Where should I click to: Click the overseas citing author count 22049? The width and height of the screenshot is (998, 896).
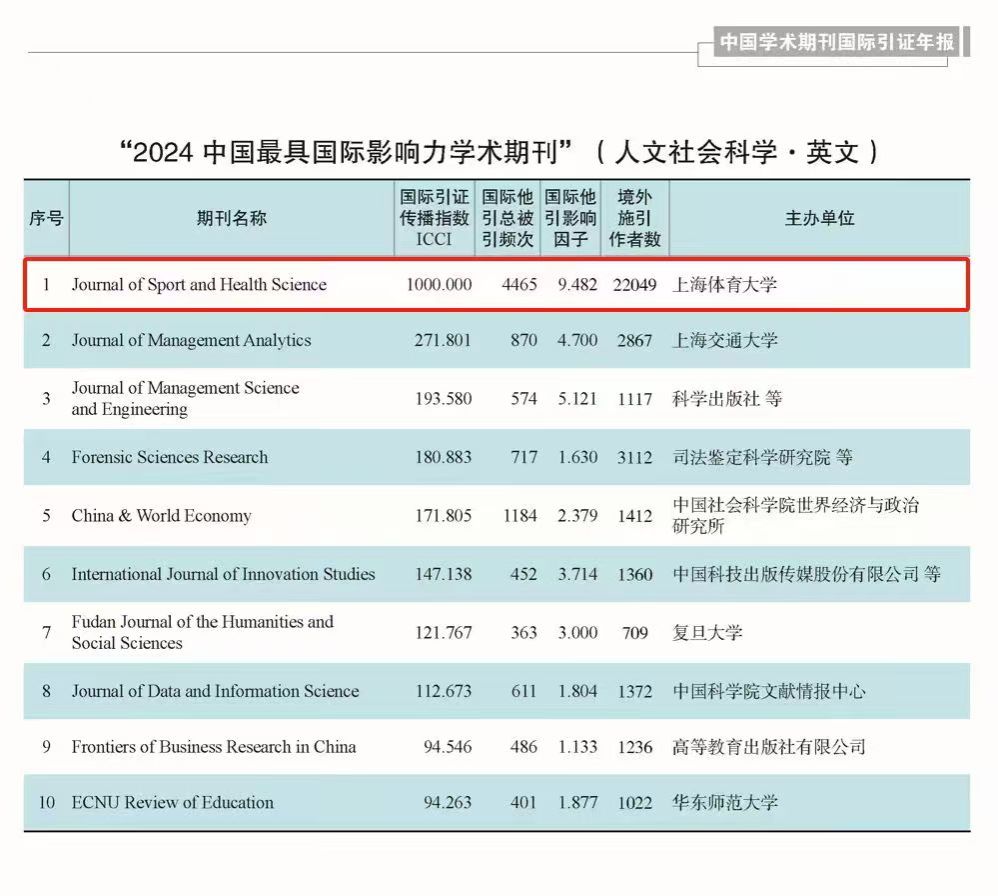634,285
